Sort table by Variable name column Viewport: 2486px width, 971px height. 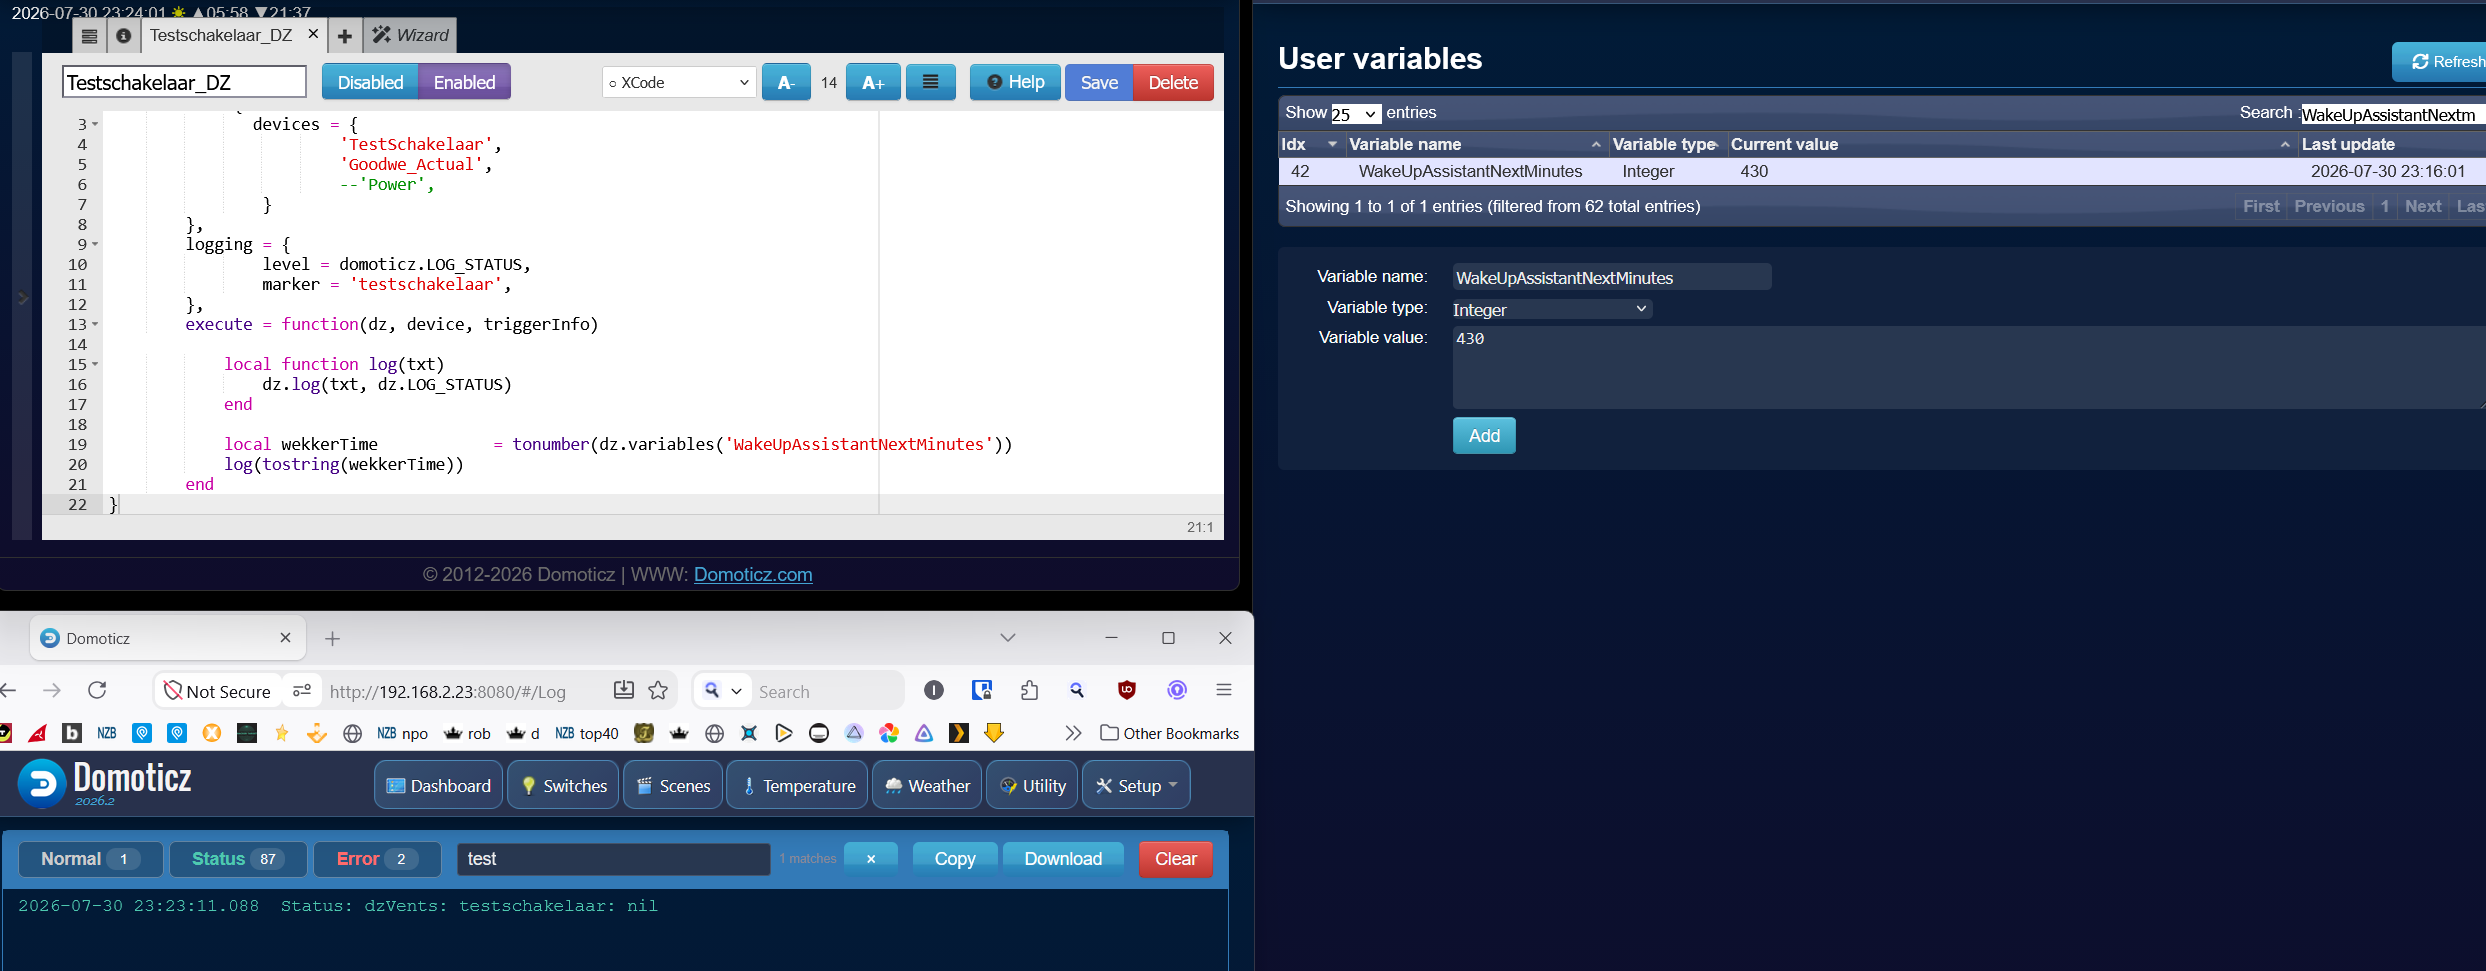(x=1475, y=144)
